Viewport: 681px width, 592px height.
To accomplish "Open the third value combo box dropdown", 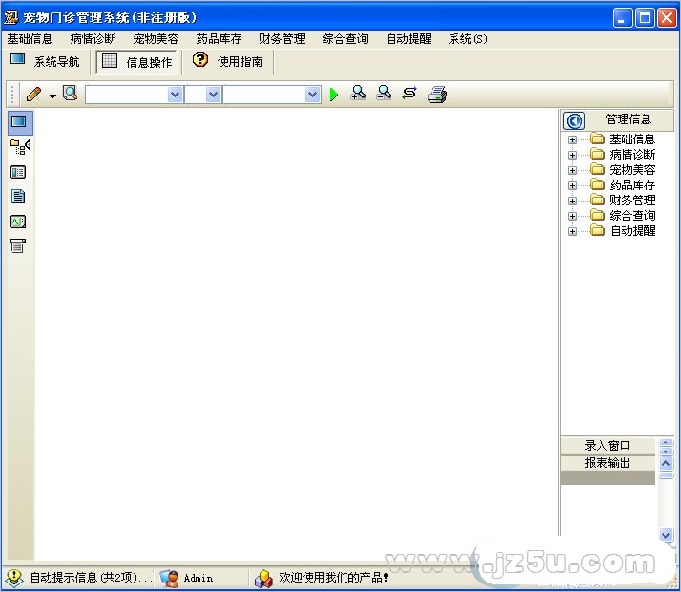I will pyautogui.click(x=312, y=94).
